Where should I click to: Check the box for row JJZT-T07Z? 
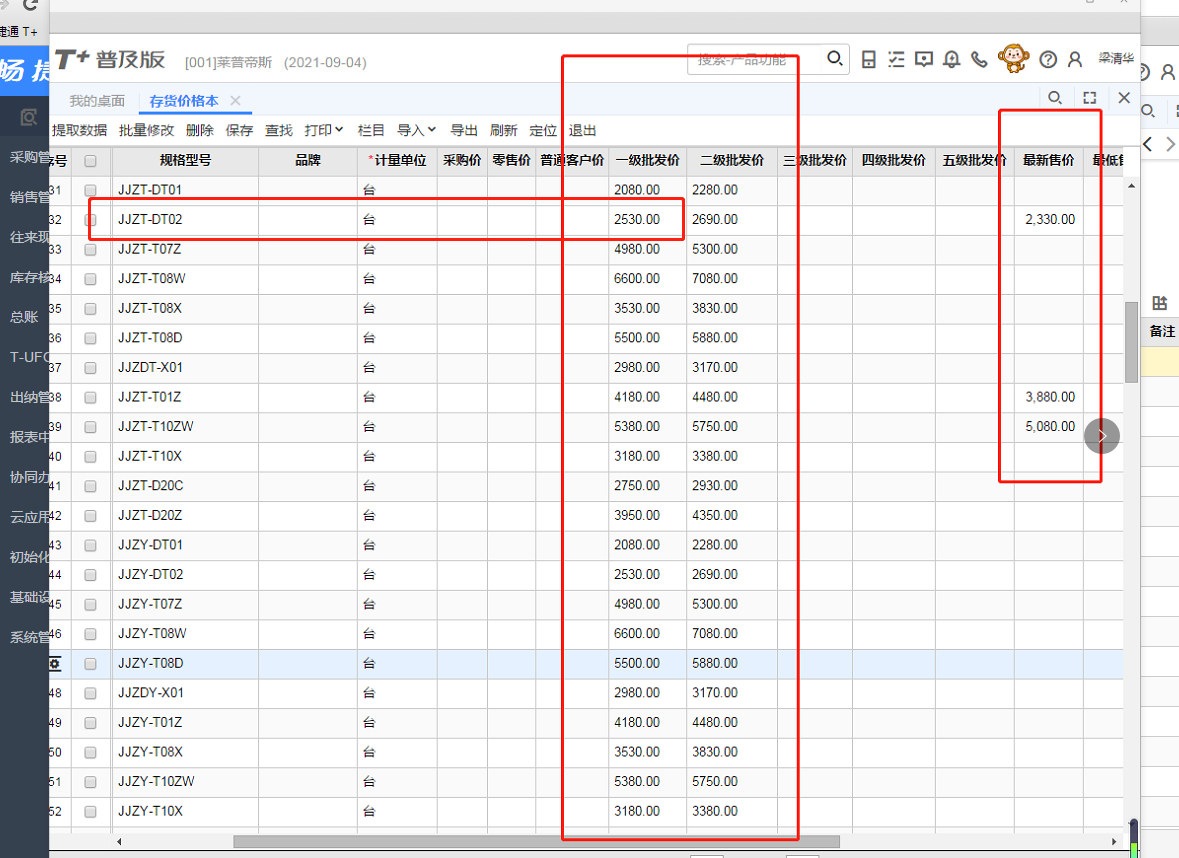[90, 250]
